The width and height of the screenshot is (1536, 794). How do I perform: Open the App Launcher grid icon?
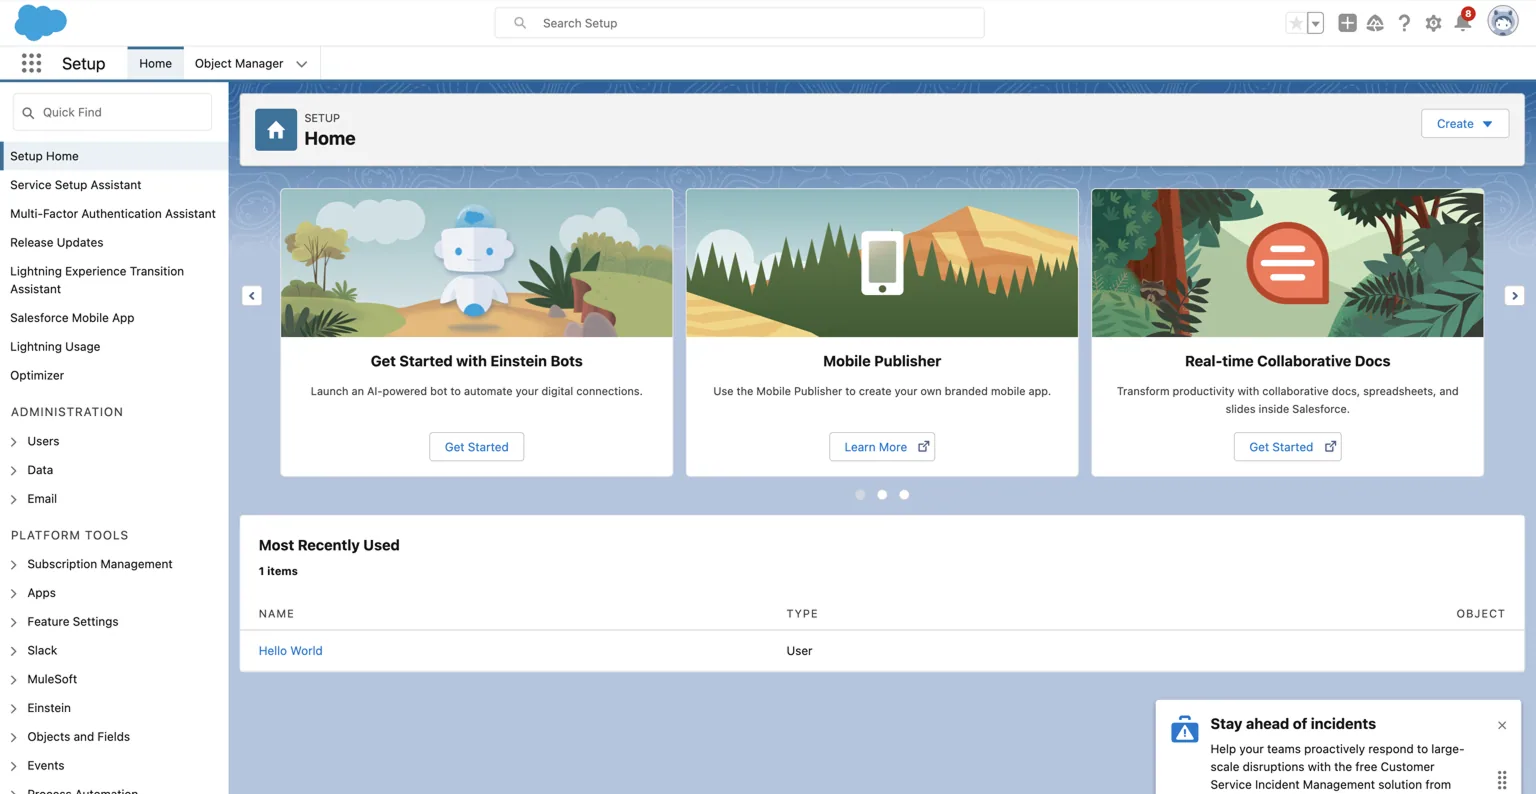[31, 63]
